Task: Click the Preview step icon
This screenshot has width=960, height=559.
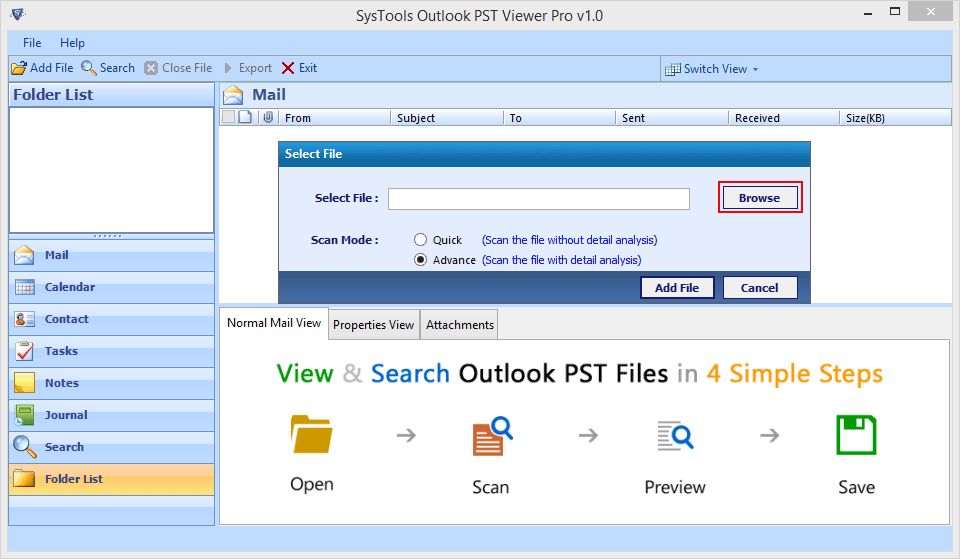Action: (675, 435)
